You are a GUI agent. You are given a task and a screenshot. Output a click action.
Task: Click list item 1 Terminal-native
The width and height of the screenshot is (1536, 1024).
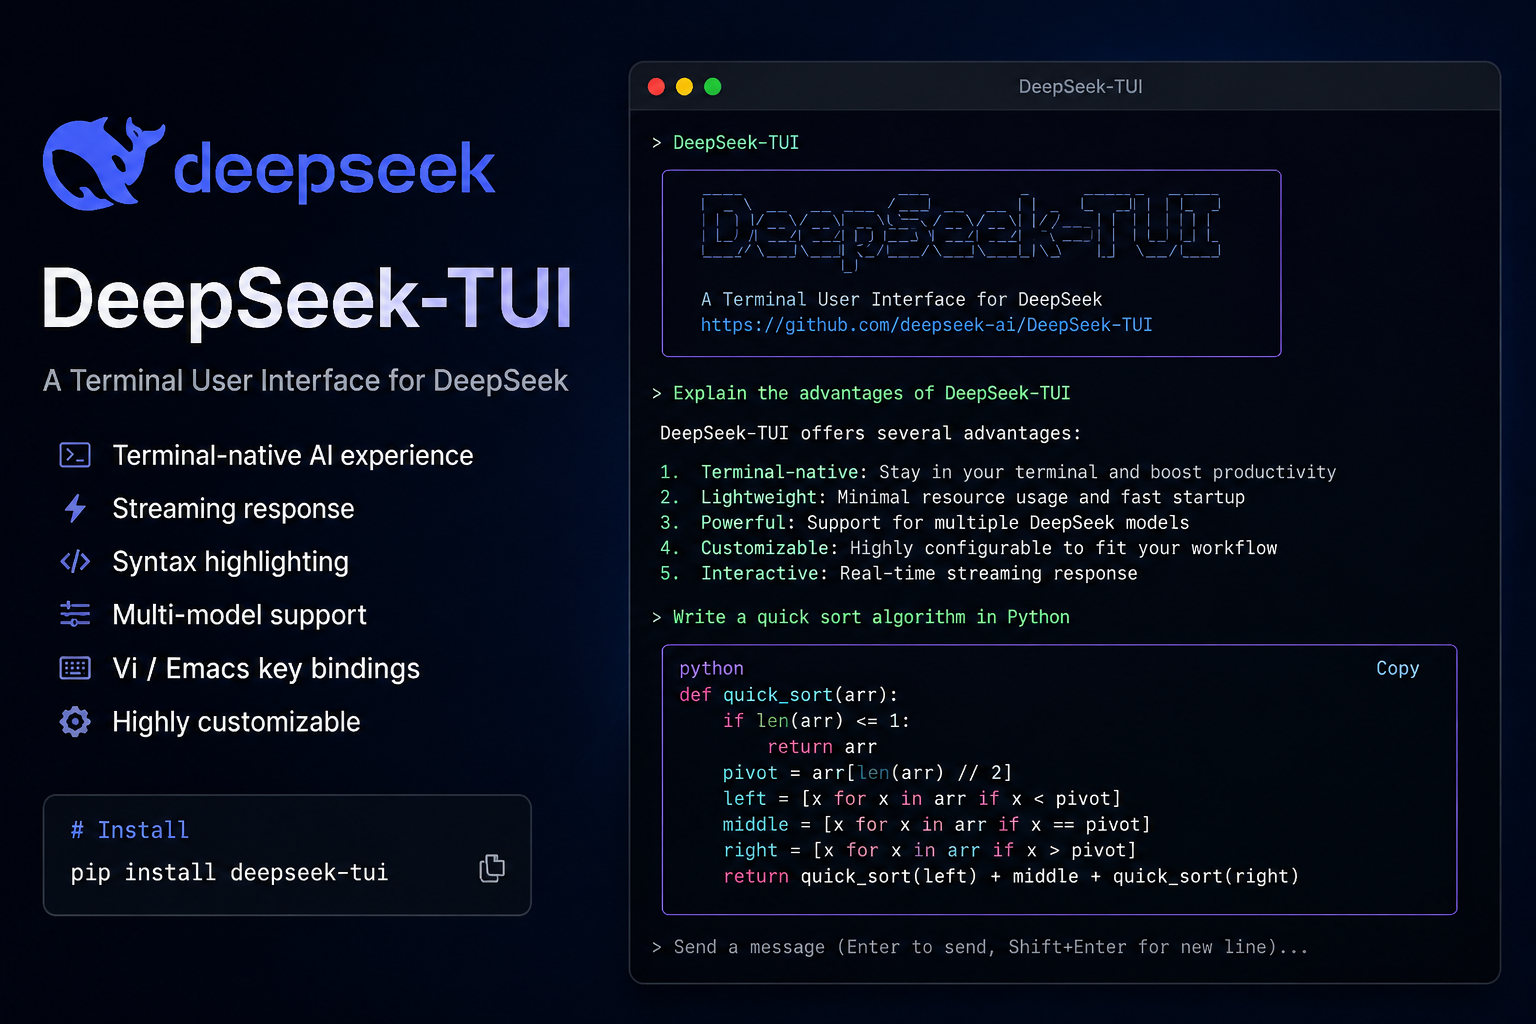coord(998,472)
